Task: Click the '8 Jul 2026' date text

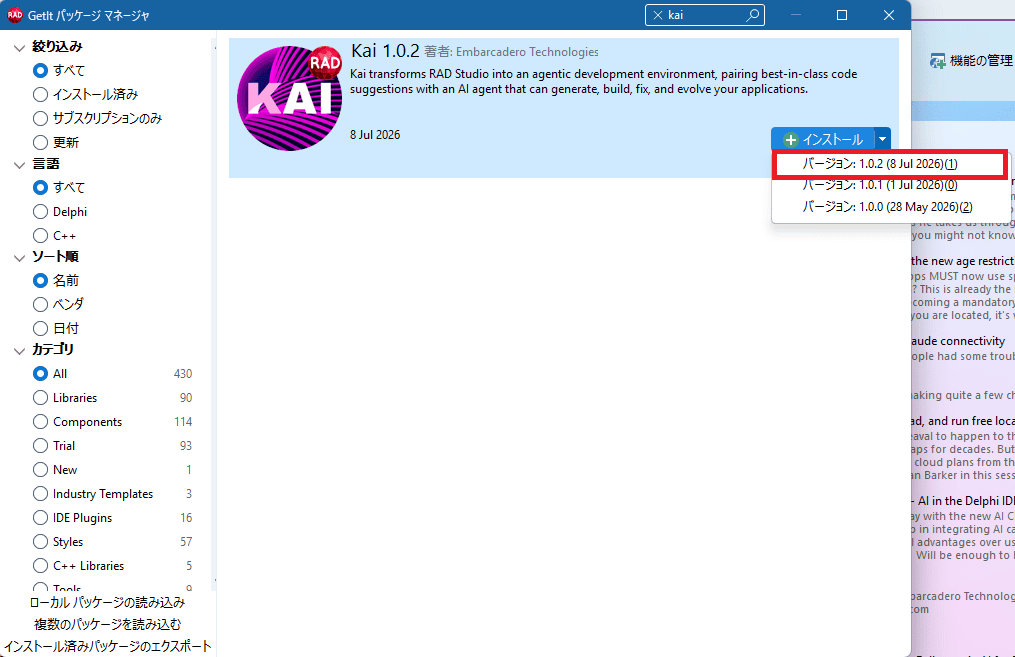Action: (375, 135)
